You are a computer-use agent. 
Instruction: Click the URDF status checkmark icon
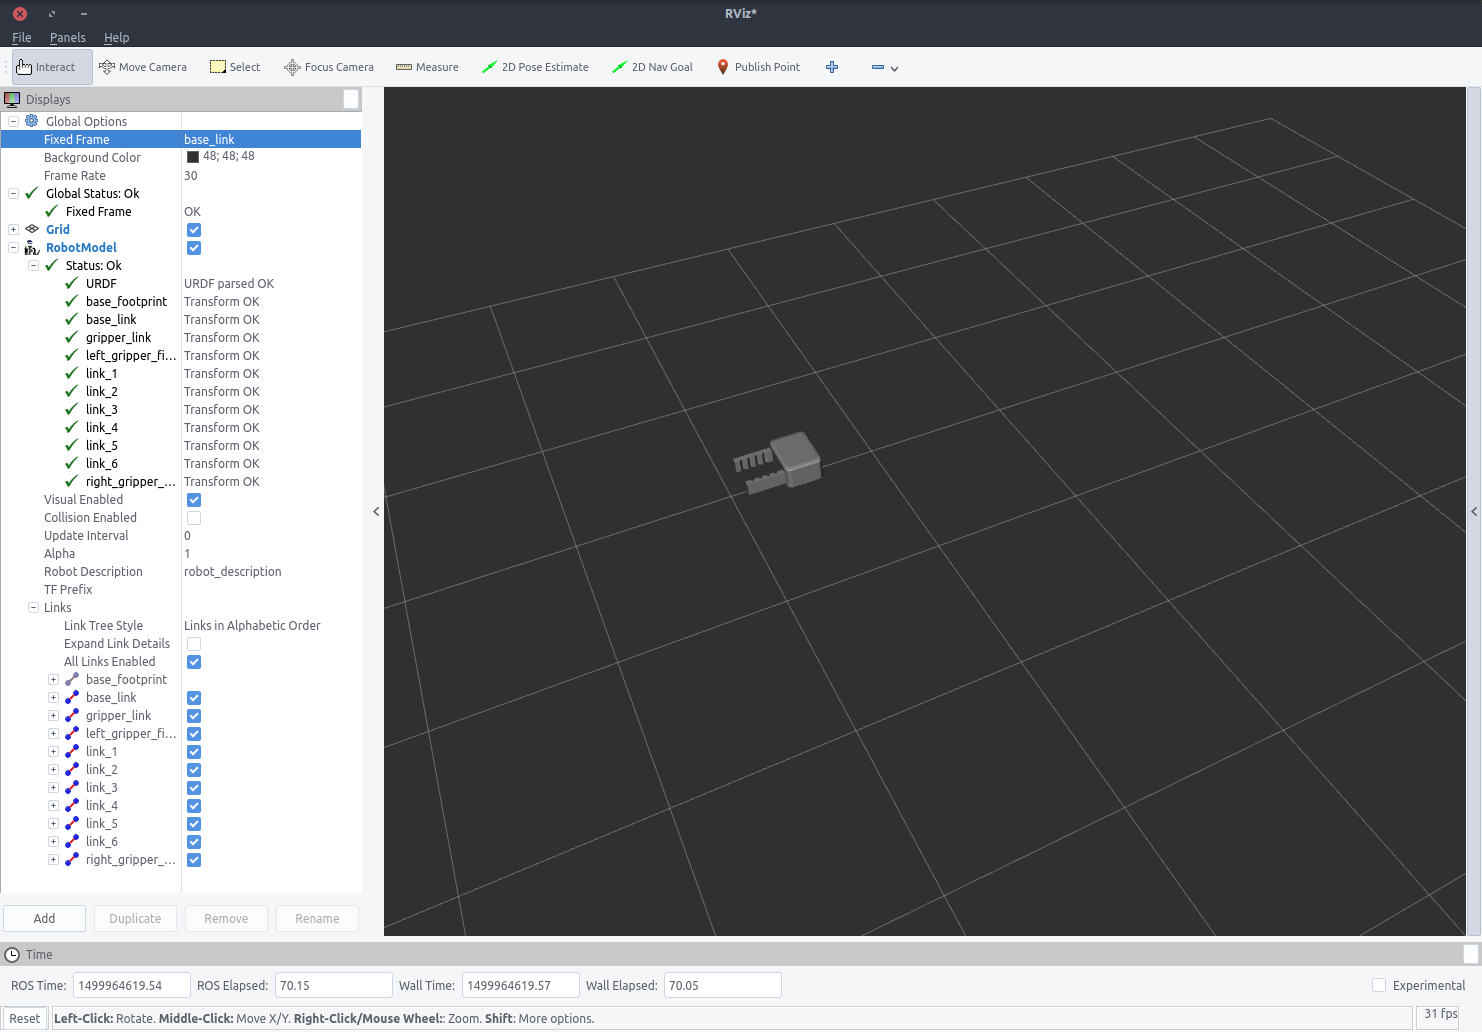[x=72, y=283]
